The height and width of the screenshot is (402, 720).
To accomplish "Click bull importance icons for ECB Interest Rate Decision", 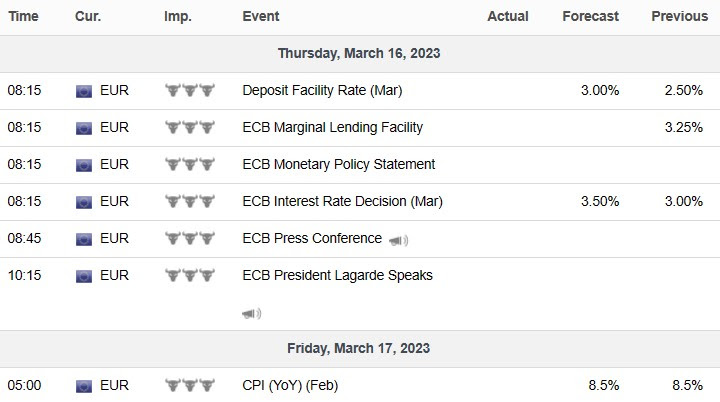I will [x=190, y=201].
